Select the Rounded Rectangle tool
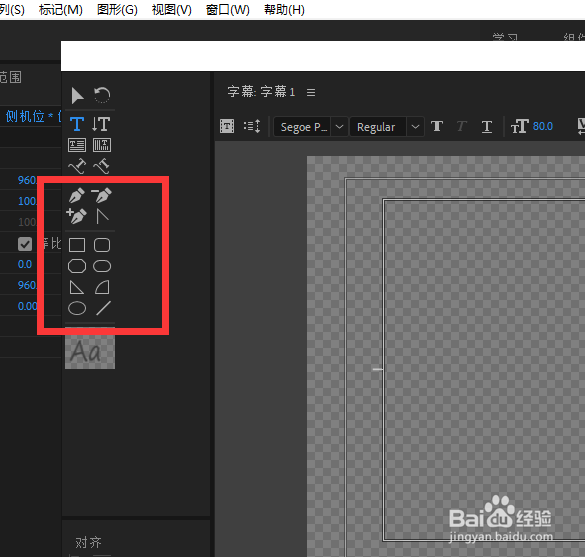Viewport: 585px width, 557px height. coord(102,266)
